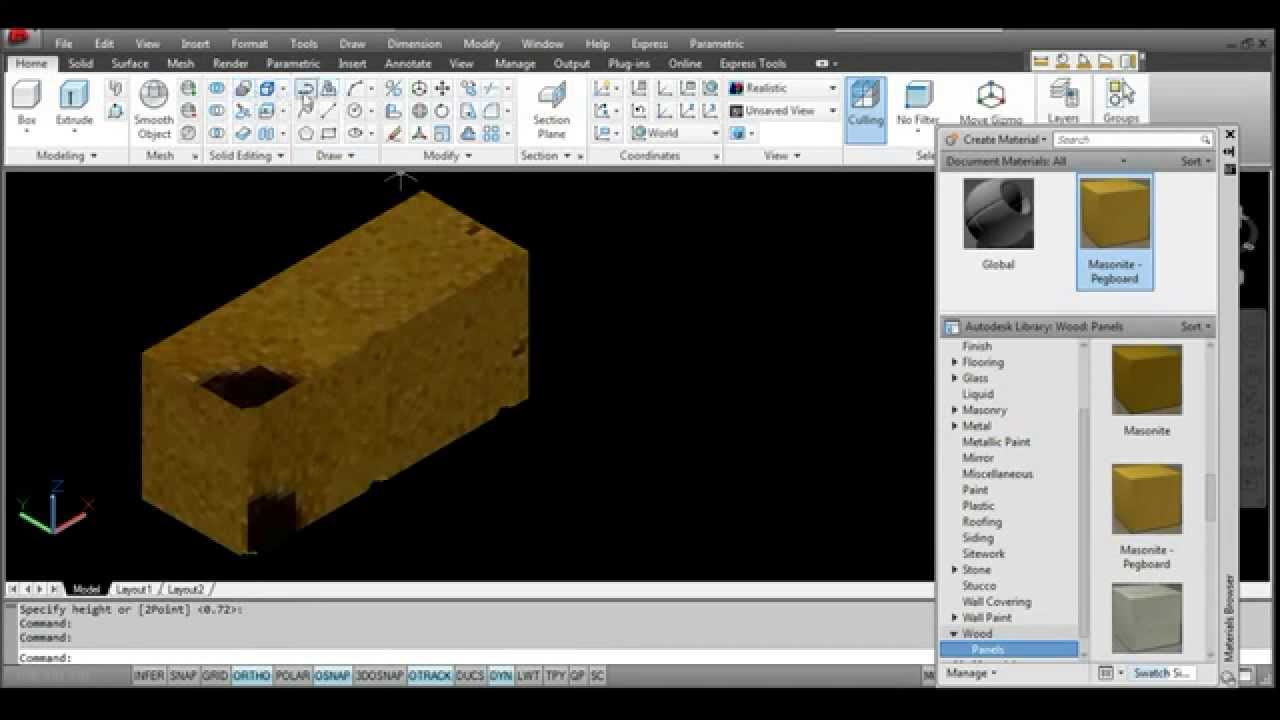
Task: Open the Realistic visual style dropdown
Action: coord(783,88)
